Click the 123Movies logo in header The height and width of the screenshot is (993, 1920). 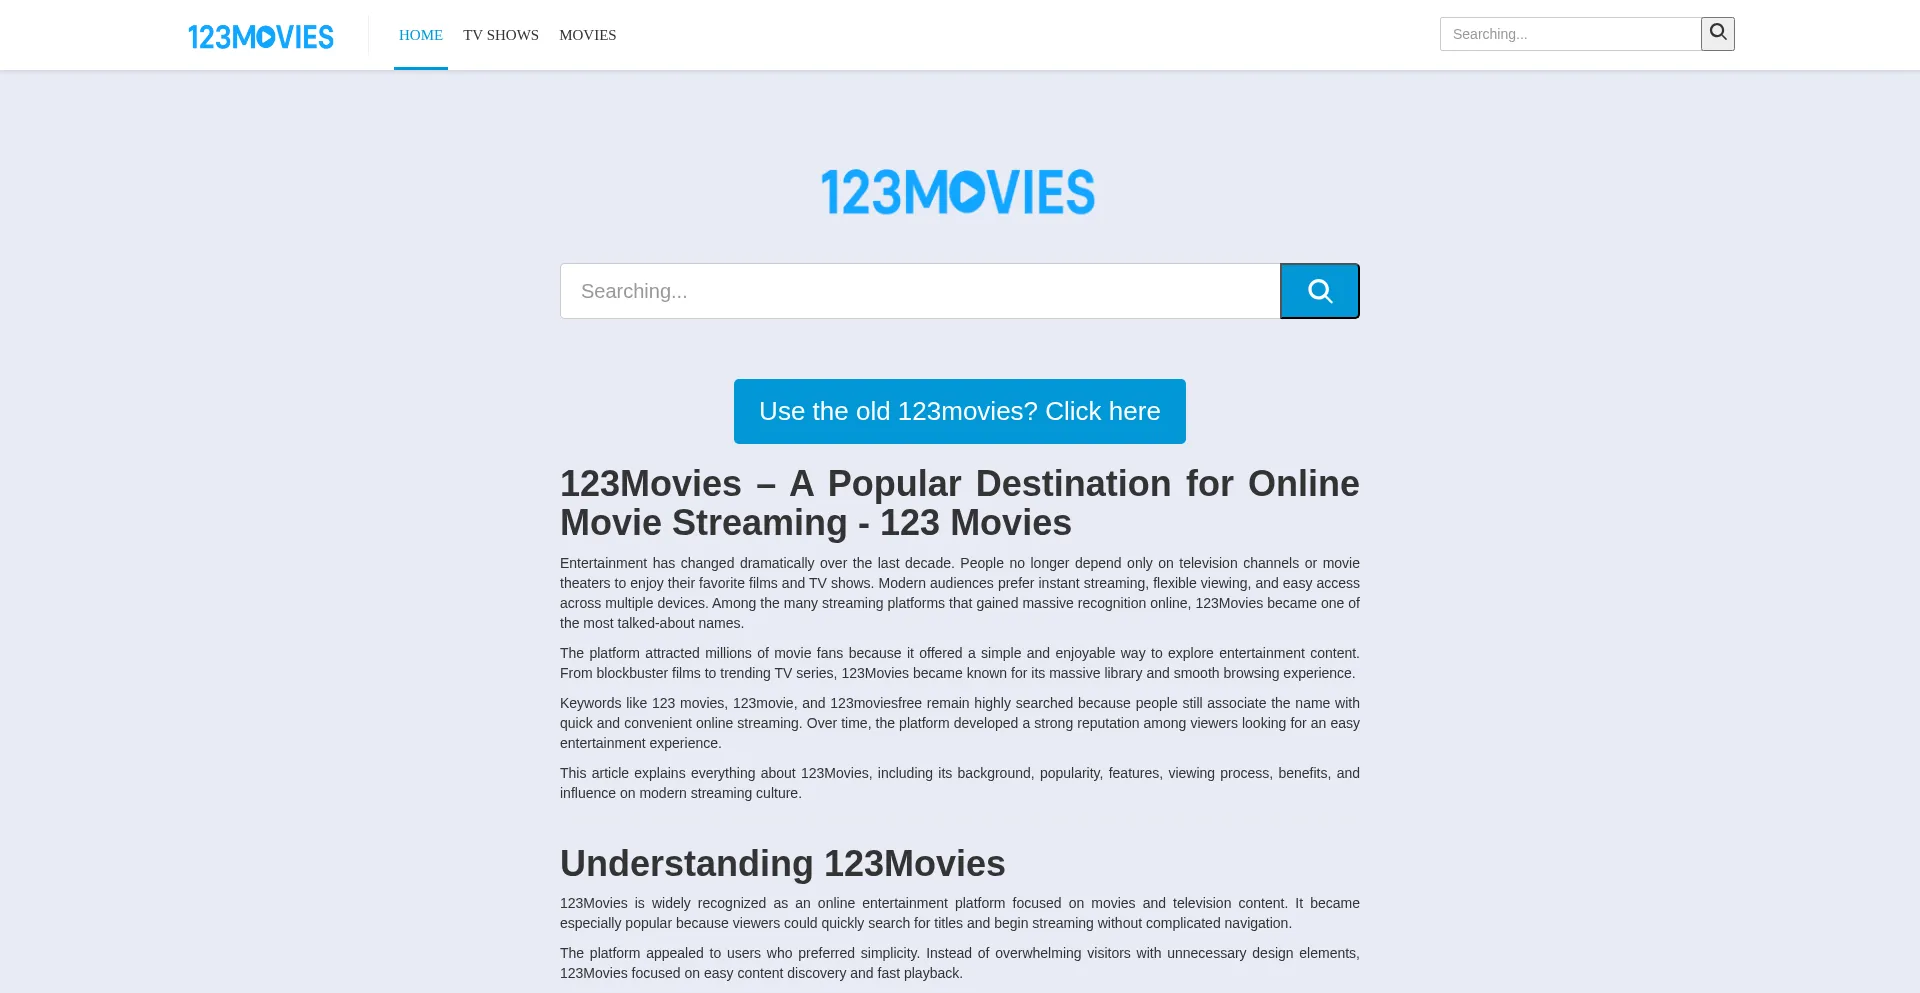click(x=261, y=36)
